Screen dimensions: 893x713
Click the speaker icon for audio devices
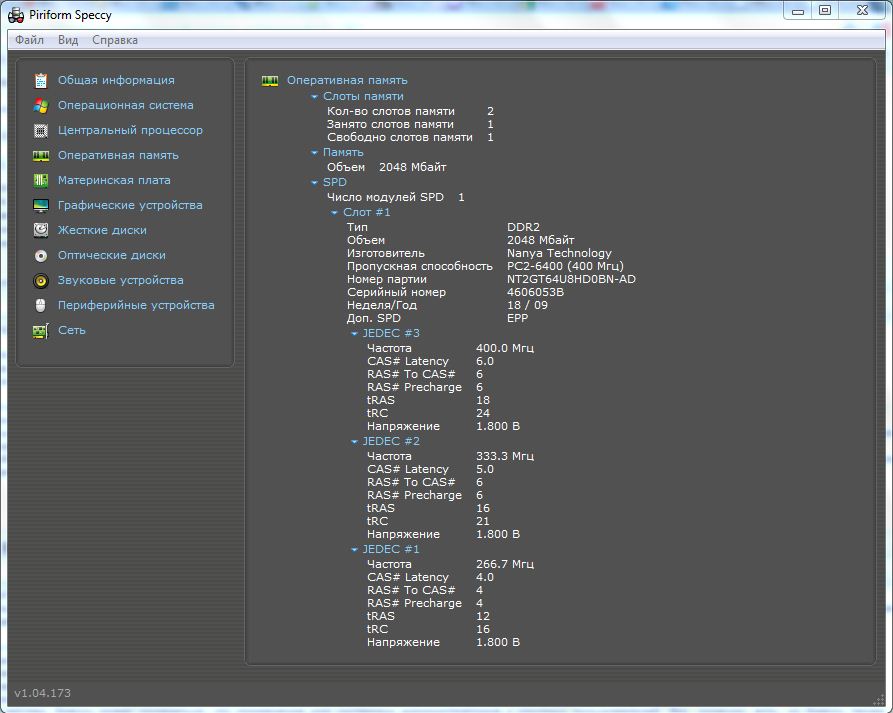pos(40,280)
